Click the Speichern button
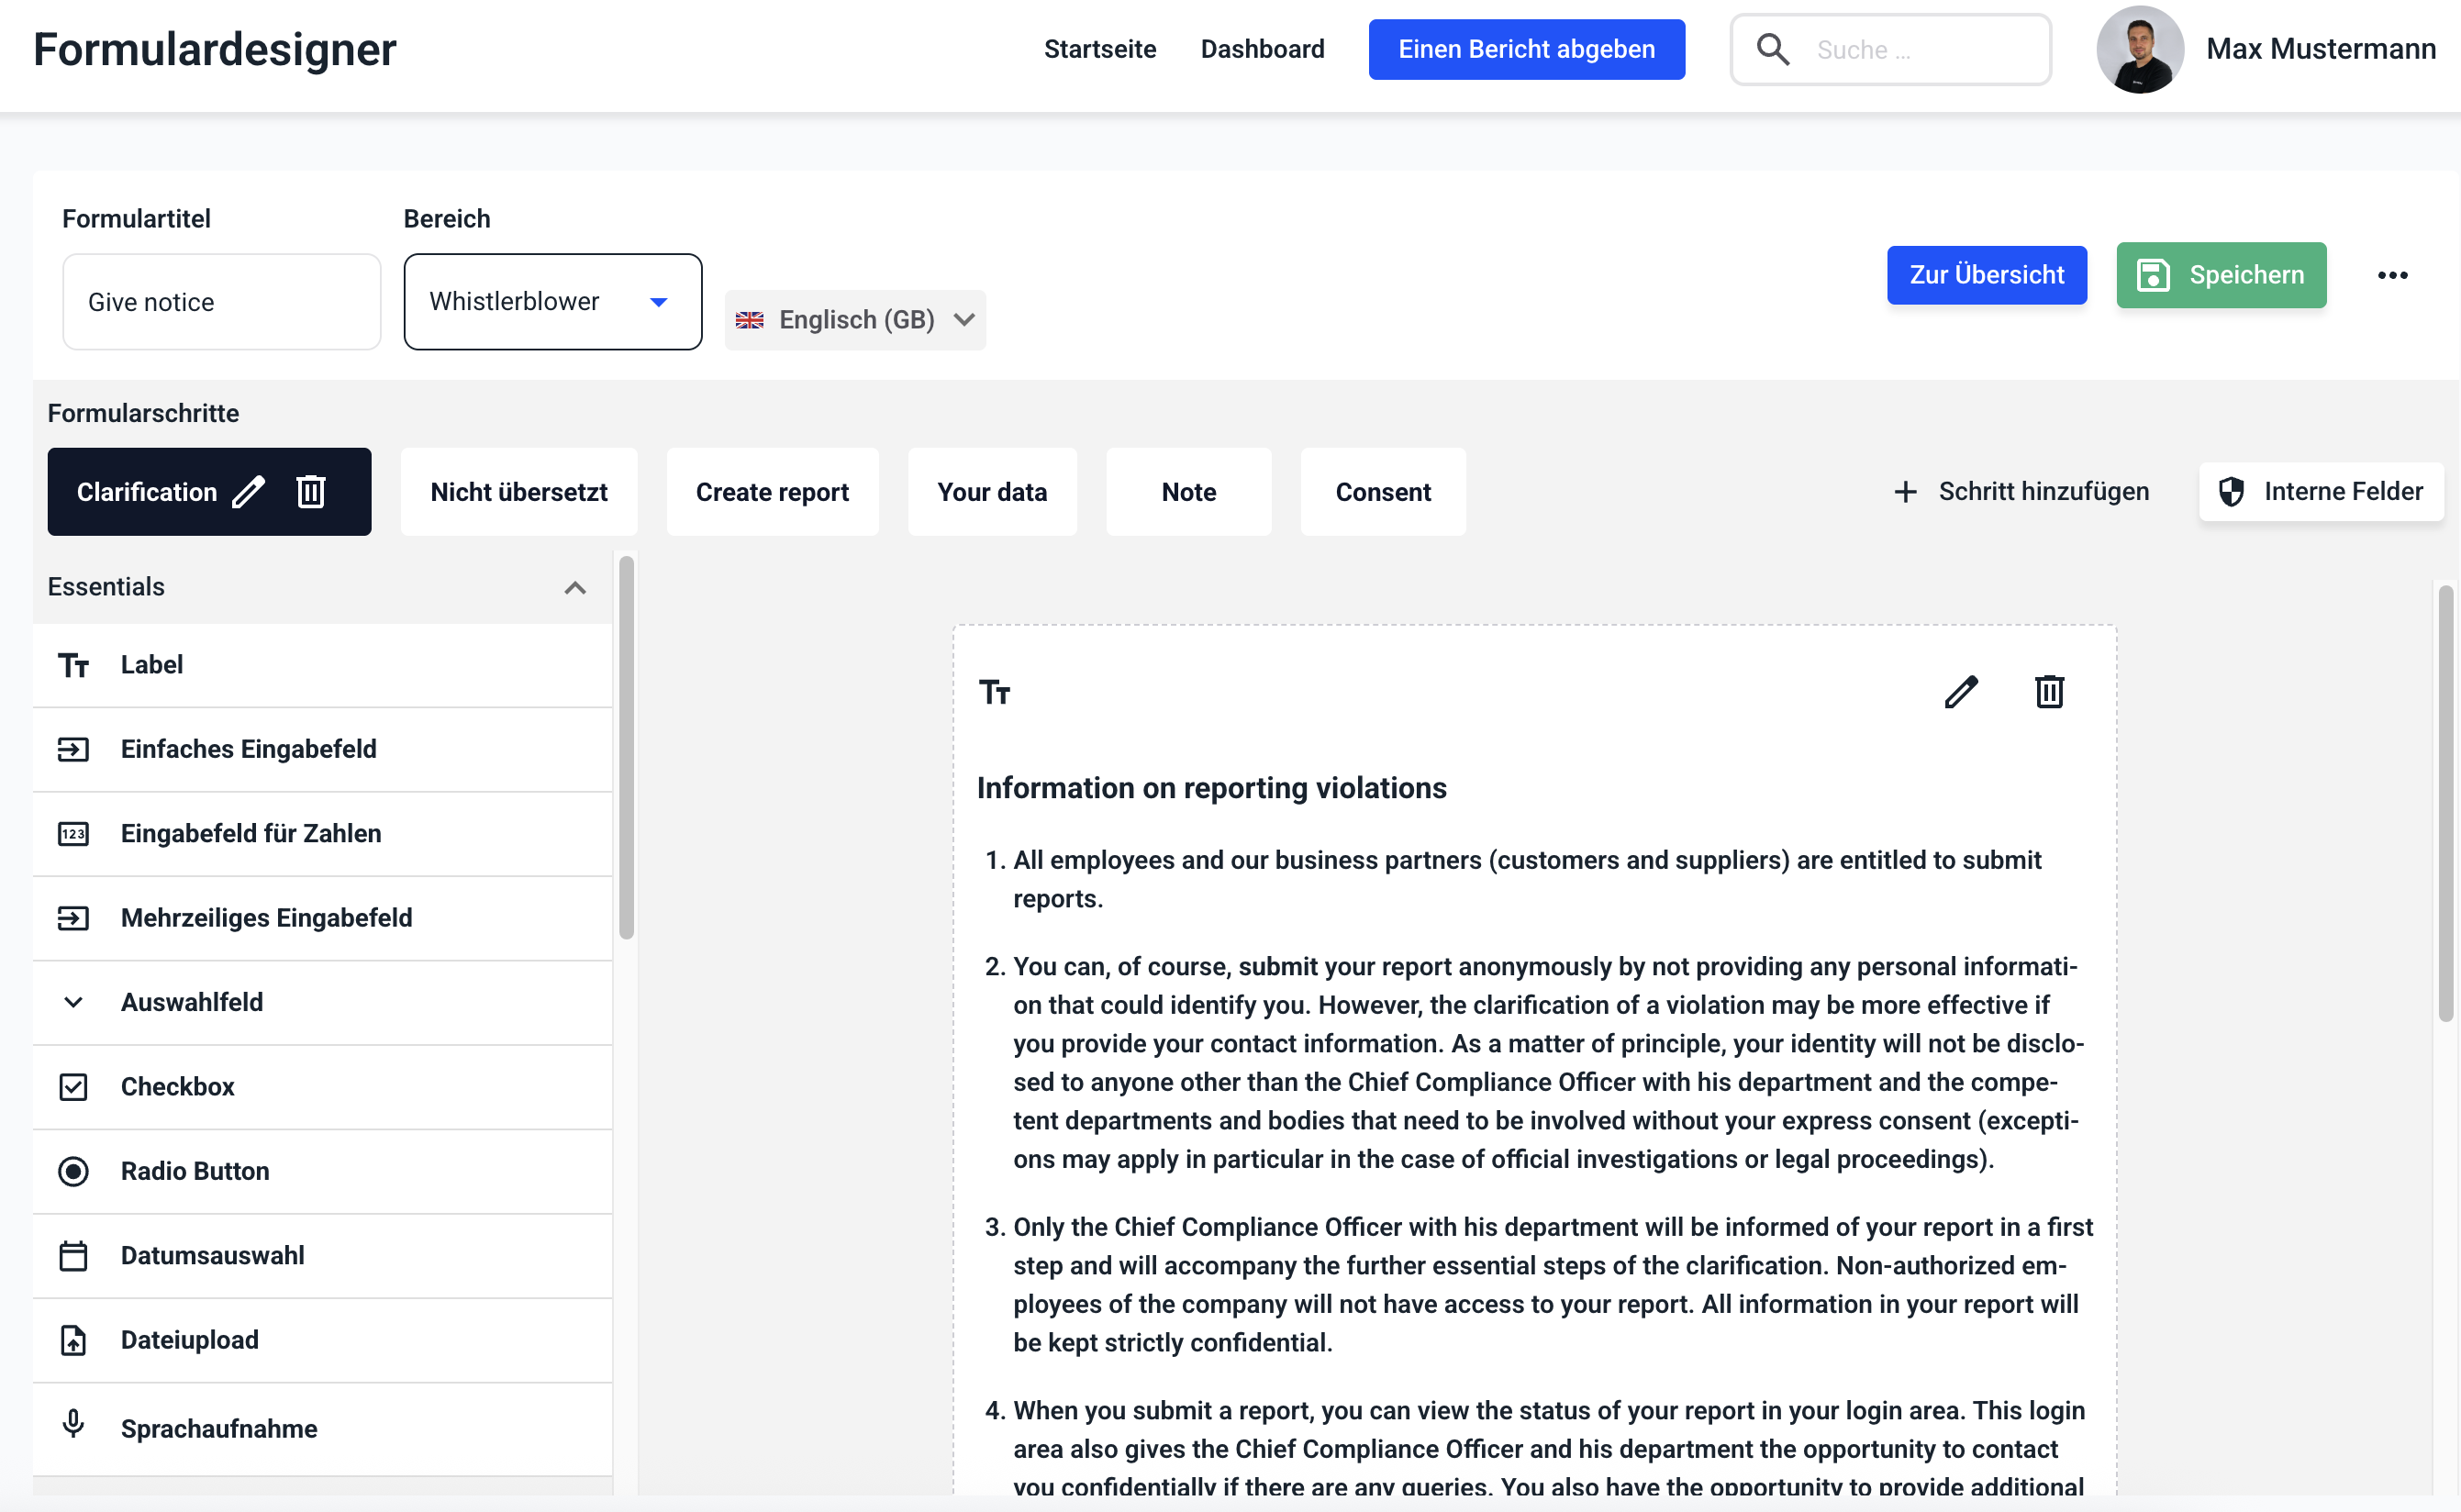Image resolution: width=2461 pixels, height=1512 pixels. pyautogui.click(x=2221, y=275)
